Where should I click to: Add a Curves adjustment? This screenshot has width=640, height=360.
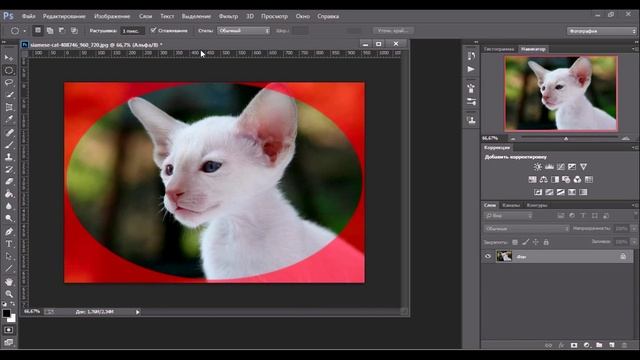[561, 167]
